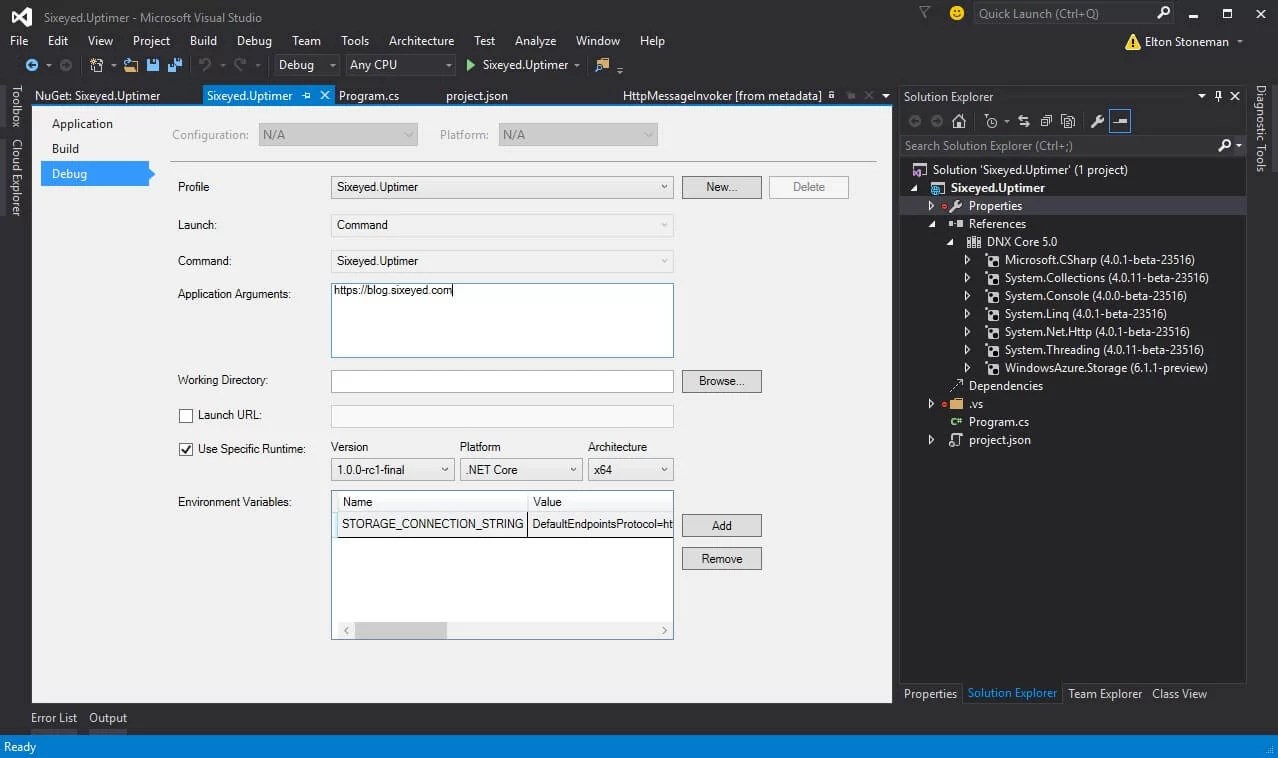Switch to the project.json tab
The height and width of the screenshot is (758, 1278).
coord(476,96)
